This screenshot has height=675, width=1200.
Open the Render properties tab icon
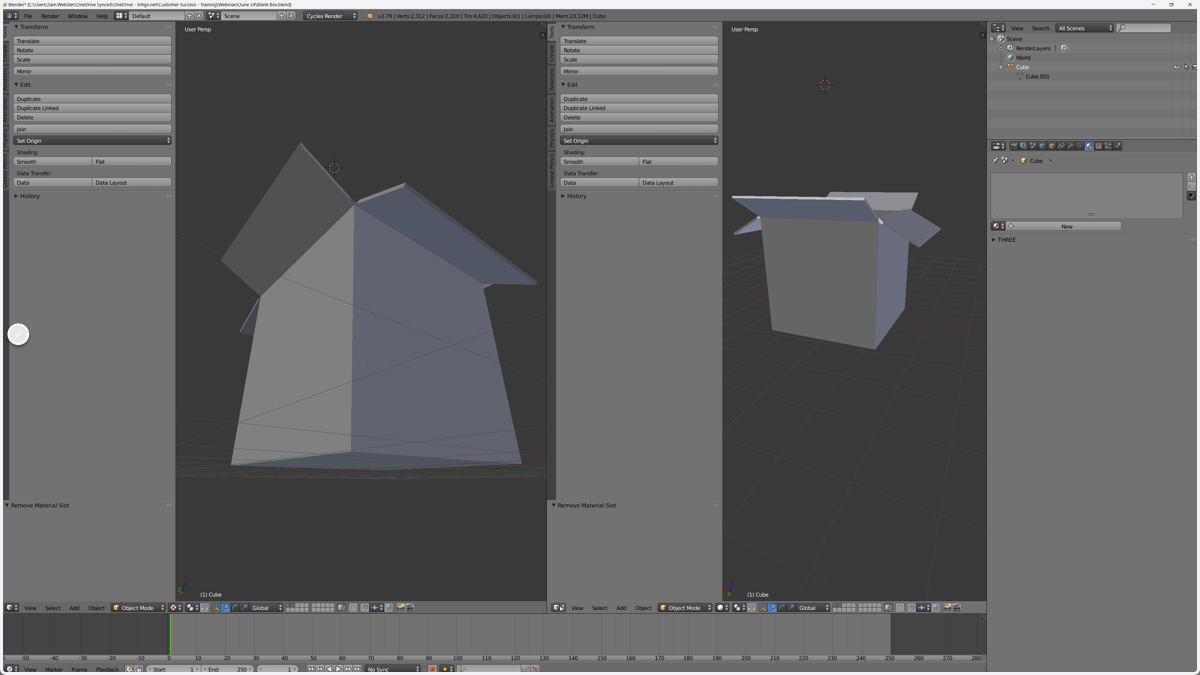pos(1014,146)
